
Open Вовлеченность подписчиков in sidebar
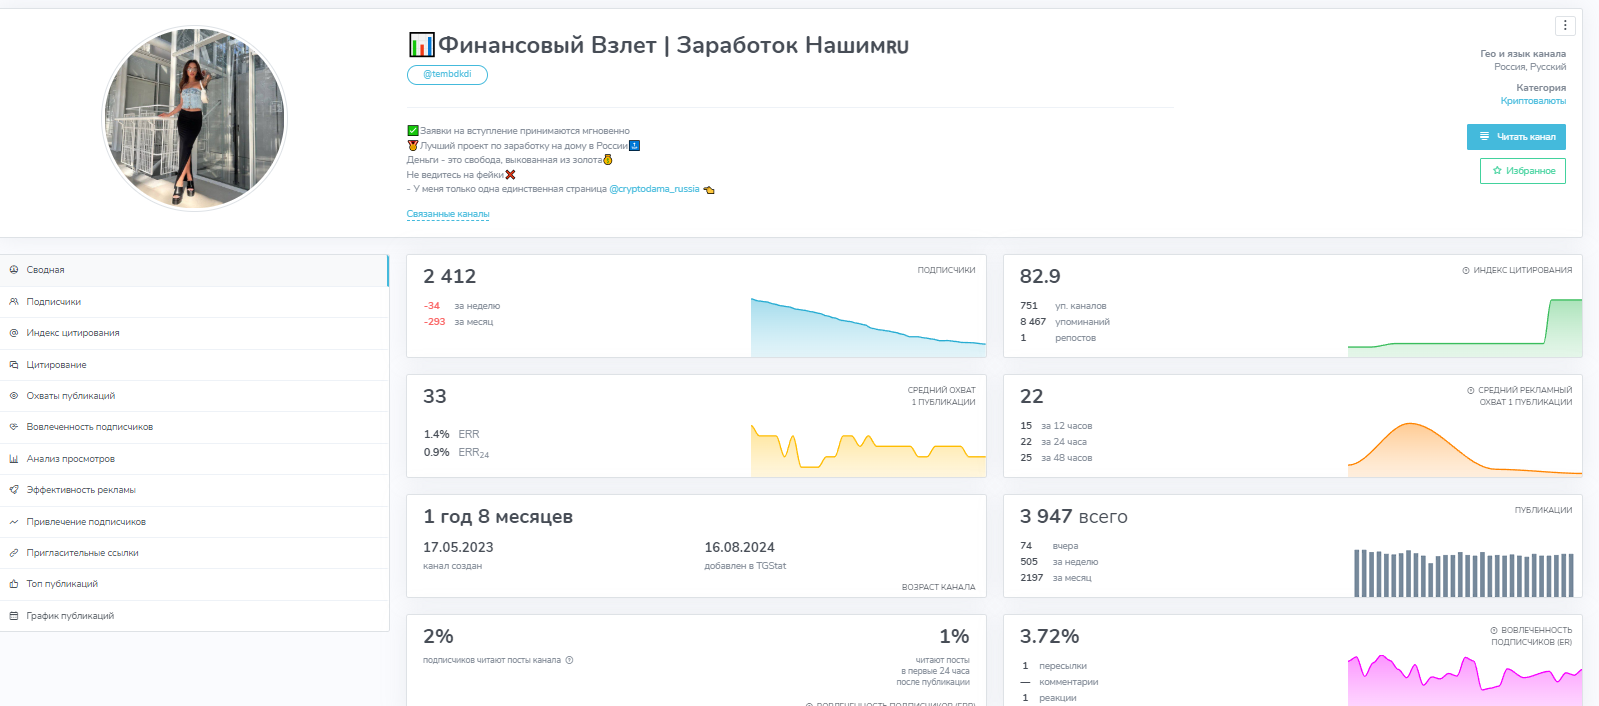pyautogui.click(x=194, y=427)
